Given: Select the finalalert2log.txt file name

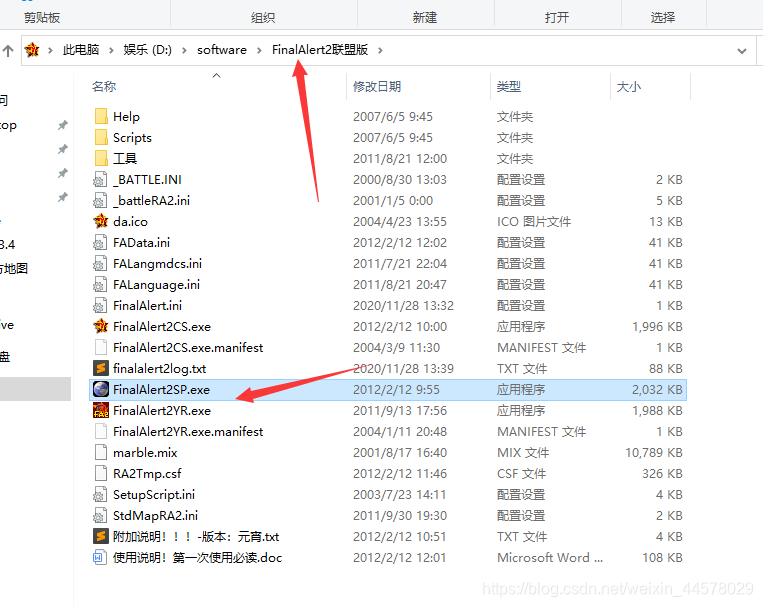Looking at the screenshot, I should pyautogui.click(x=160, y=368).
